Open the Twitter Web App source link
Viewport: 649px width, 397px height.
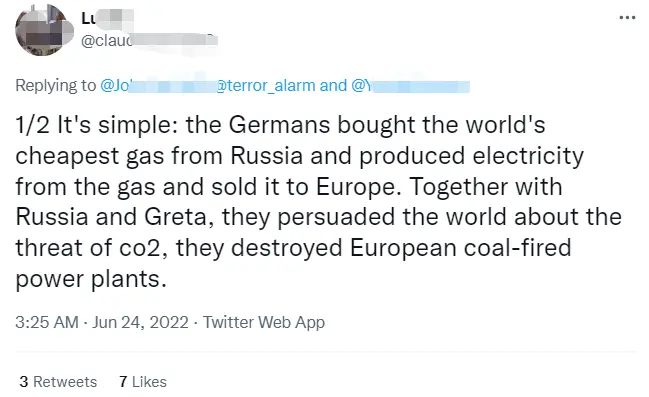pos(264,322)
